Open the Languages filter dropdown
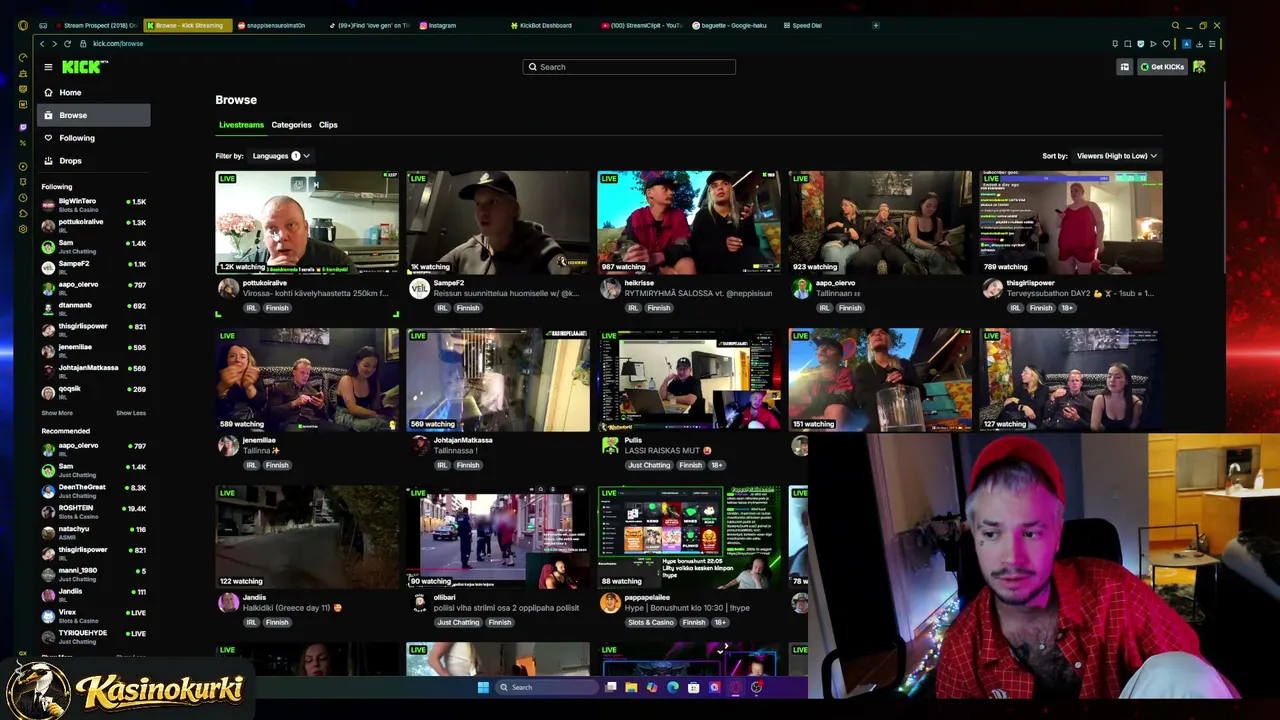 [x=280, y=156]
